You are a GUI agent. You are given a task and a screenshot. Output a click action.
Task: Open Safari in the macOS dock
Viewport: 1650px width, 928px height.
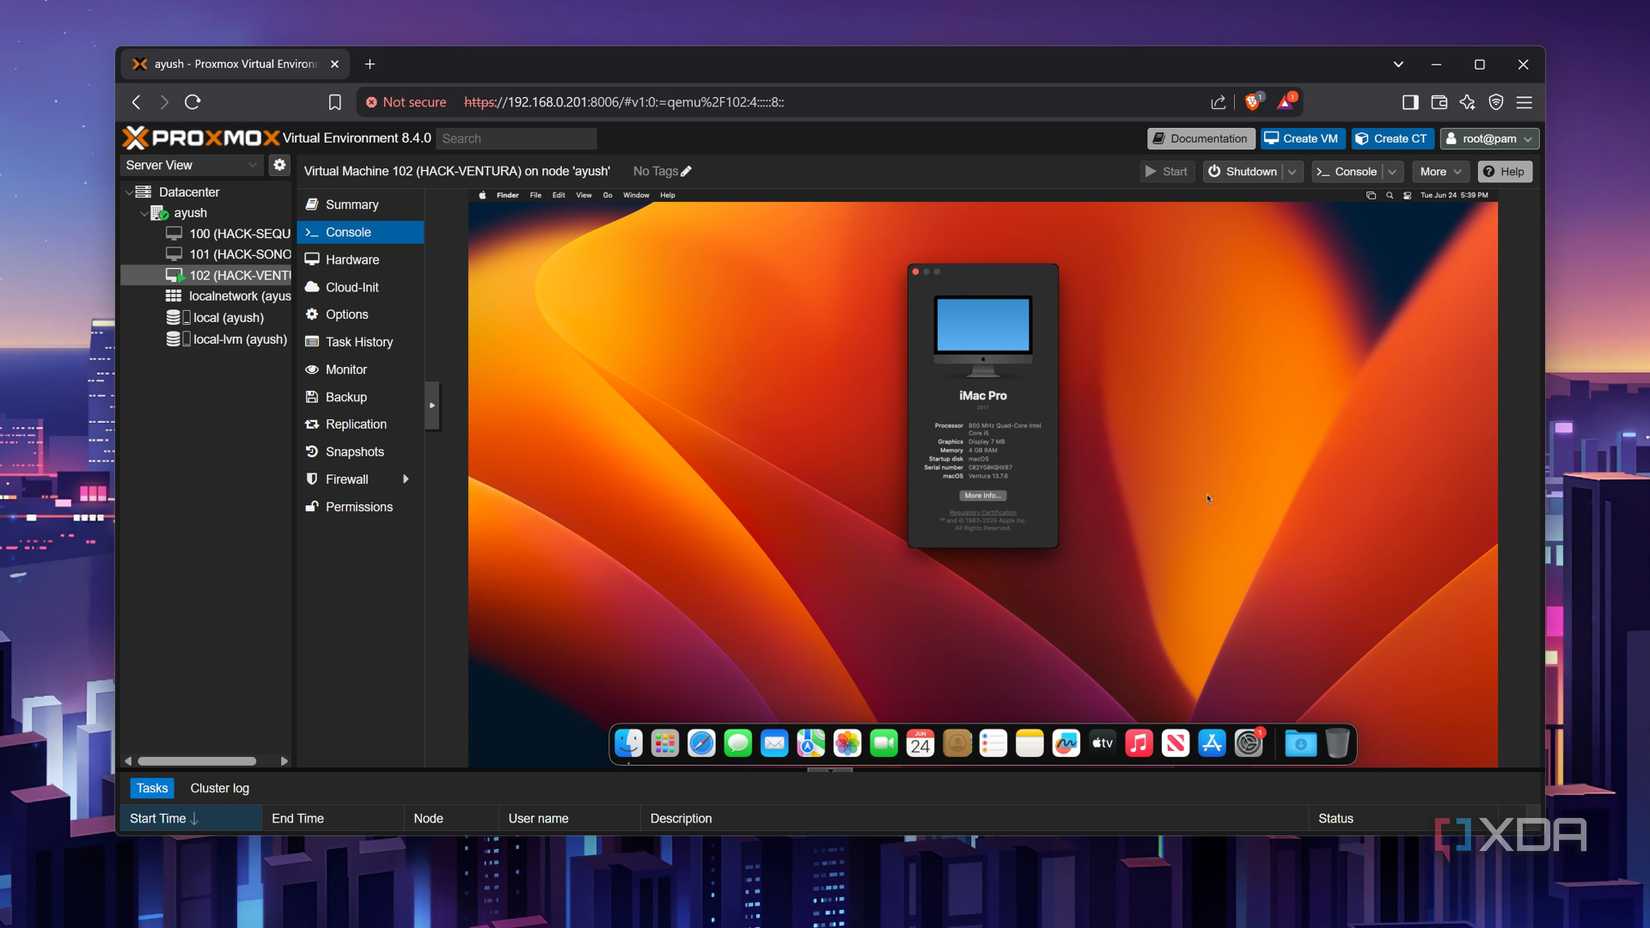pyautogui.click(x=701, y=743)
